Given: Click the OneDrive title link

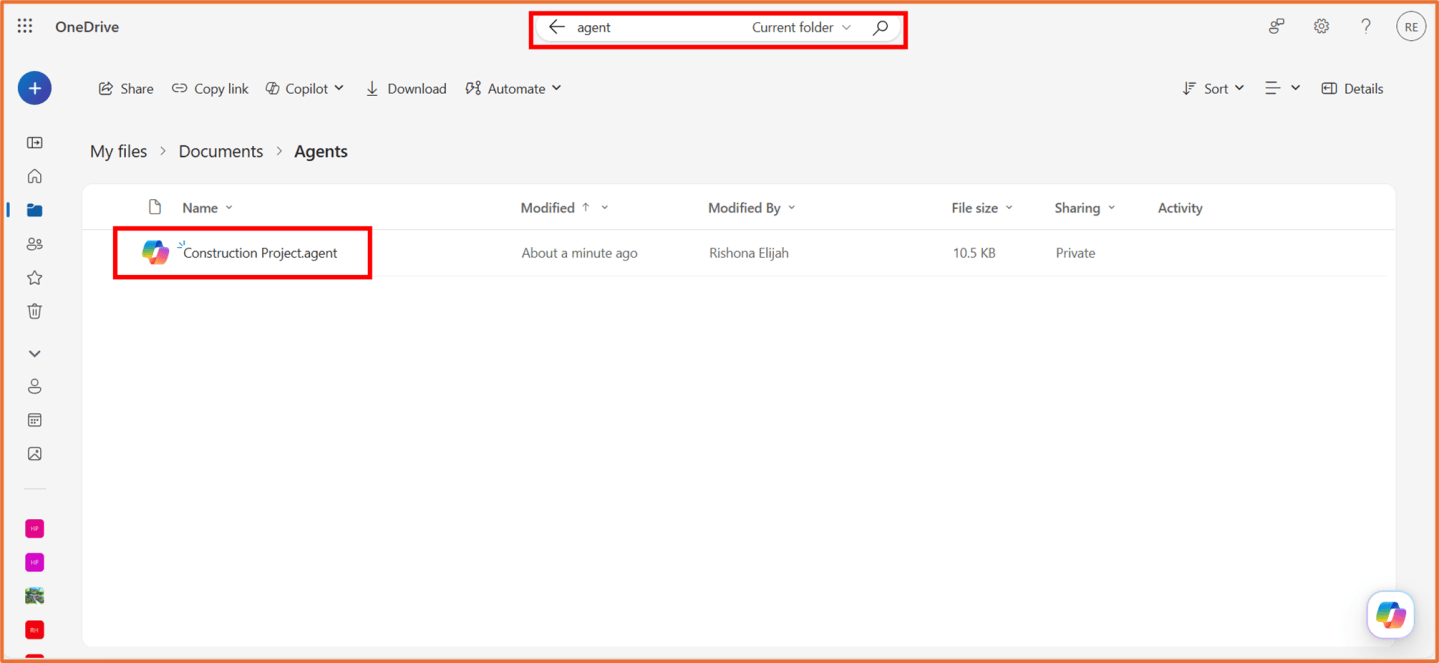Looking at the screenshot, I should [x=87, y=27].
